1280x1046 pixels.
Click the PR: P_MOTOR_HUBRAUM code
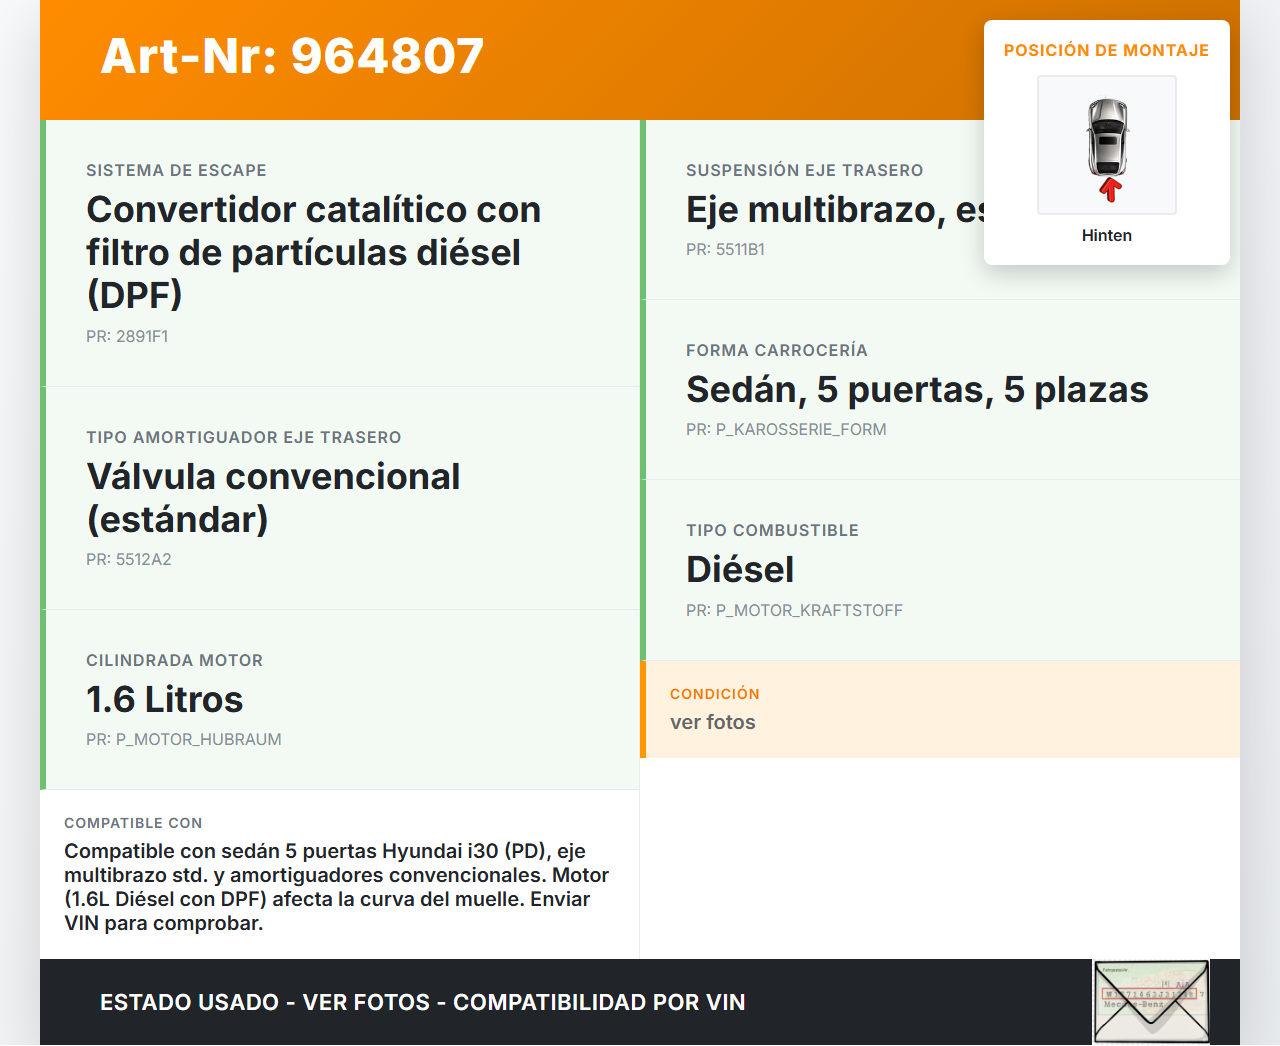click(x=184, y=740)
